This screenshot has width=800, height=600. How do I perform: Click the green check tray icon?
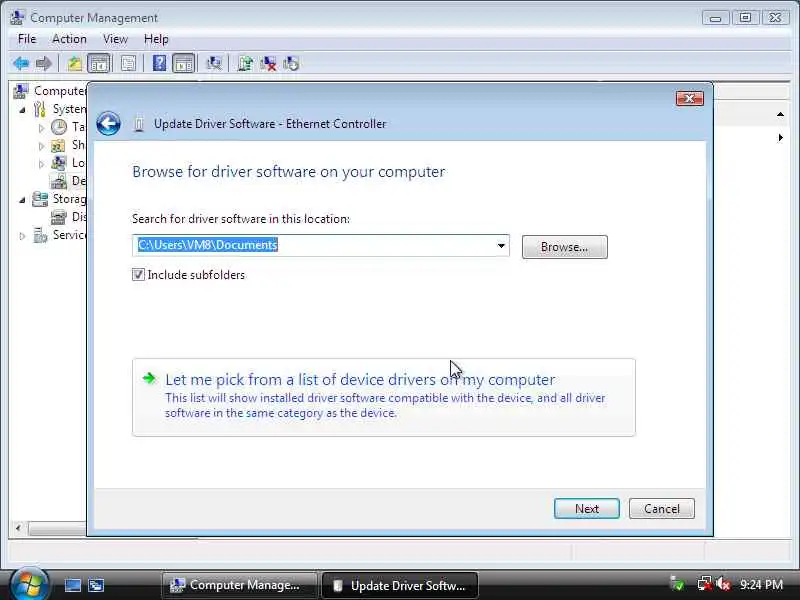tap(678, 584)
